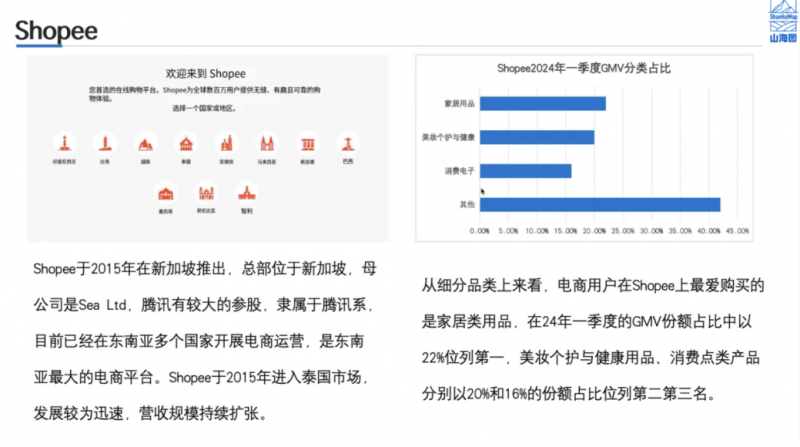The width and height of the screenshot is (800, 447).
Task: Select the 台湾 (Taiwan) tower icon
Action: [x=105, y=143]
